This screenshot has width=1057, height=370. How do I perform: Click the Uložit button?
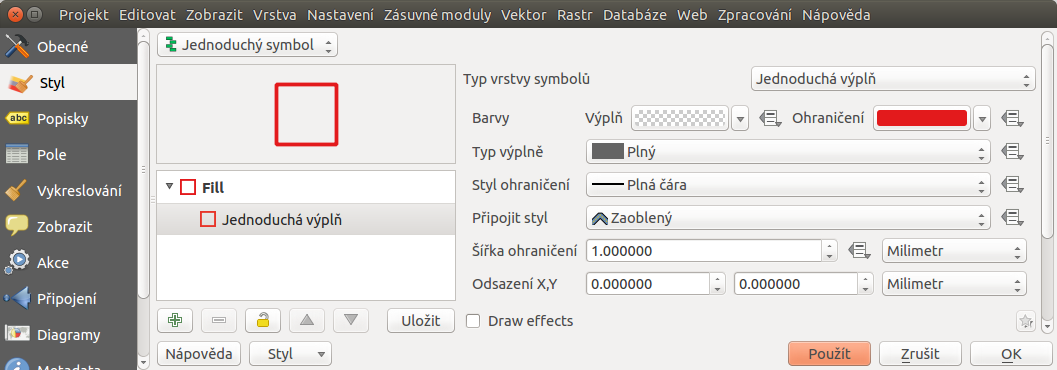click(421, 321)
